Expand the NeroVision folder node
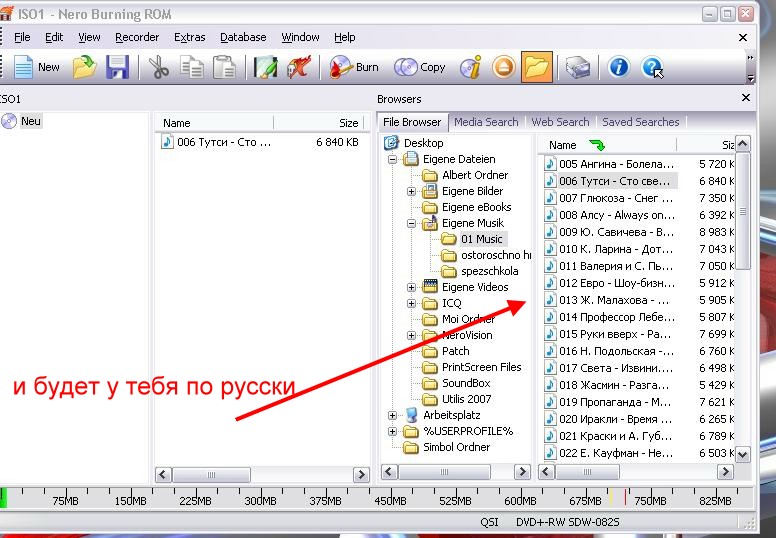The width and height of the screenshot is (776, 538). pos(411,335)
